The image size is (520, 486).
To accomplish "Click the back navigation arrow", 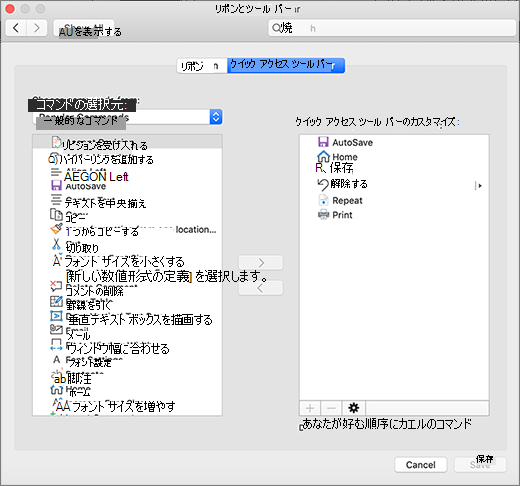I will click(16, 28).
